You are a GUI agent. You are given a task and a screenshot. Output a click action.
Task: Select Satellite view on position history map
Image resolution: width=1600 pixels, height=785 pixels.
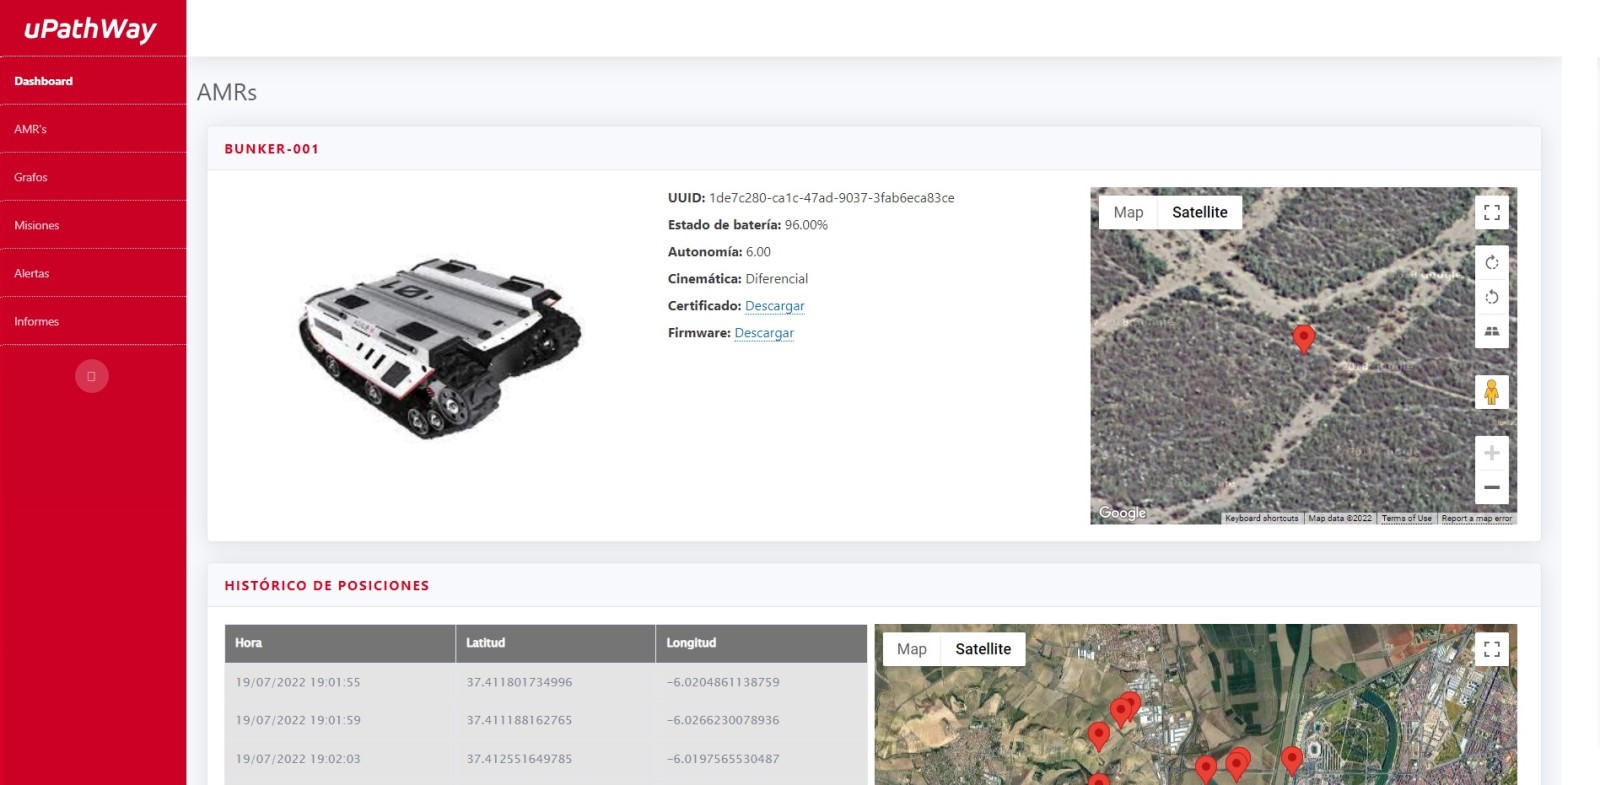(982, 649)
